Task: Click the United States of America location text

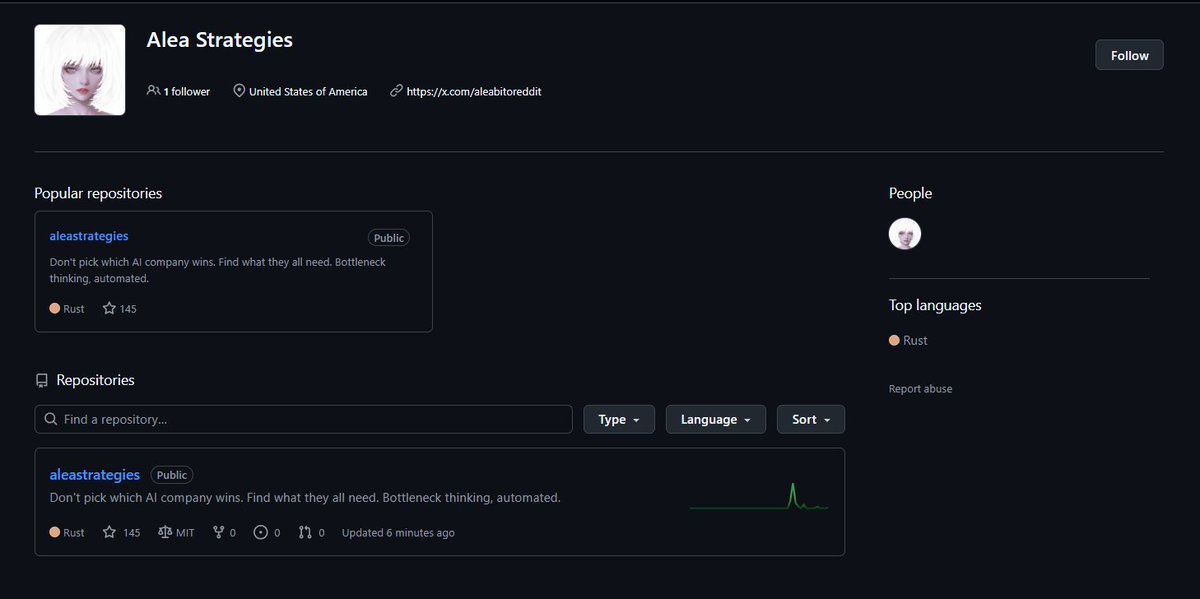Action: coord(308,91)
